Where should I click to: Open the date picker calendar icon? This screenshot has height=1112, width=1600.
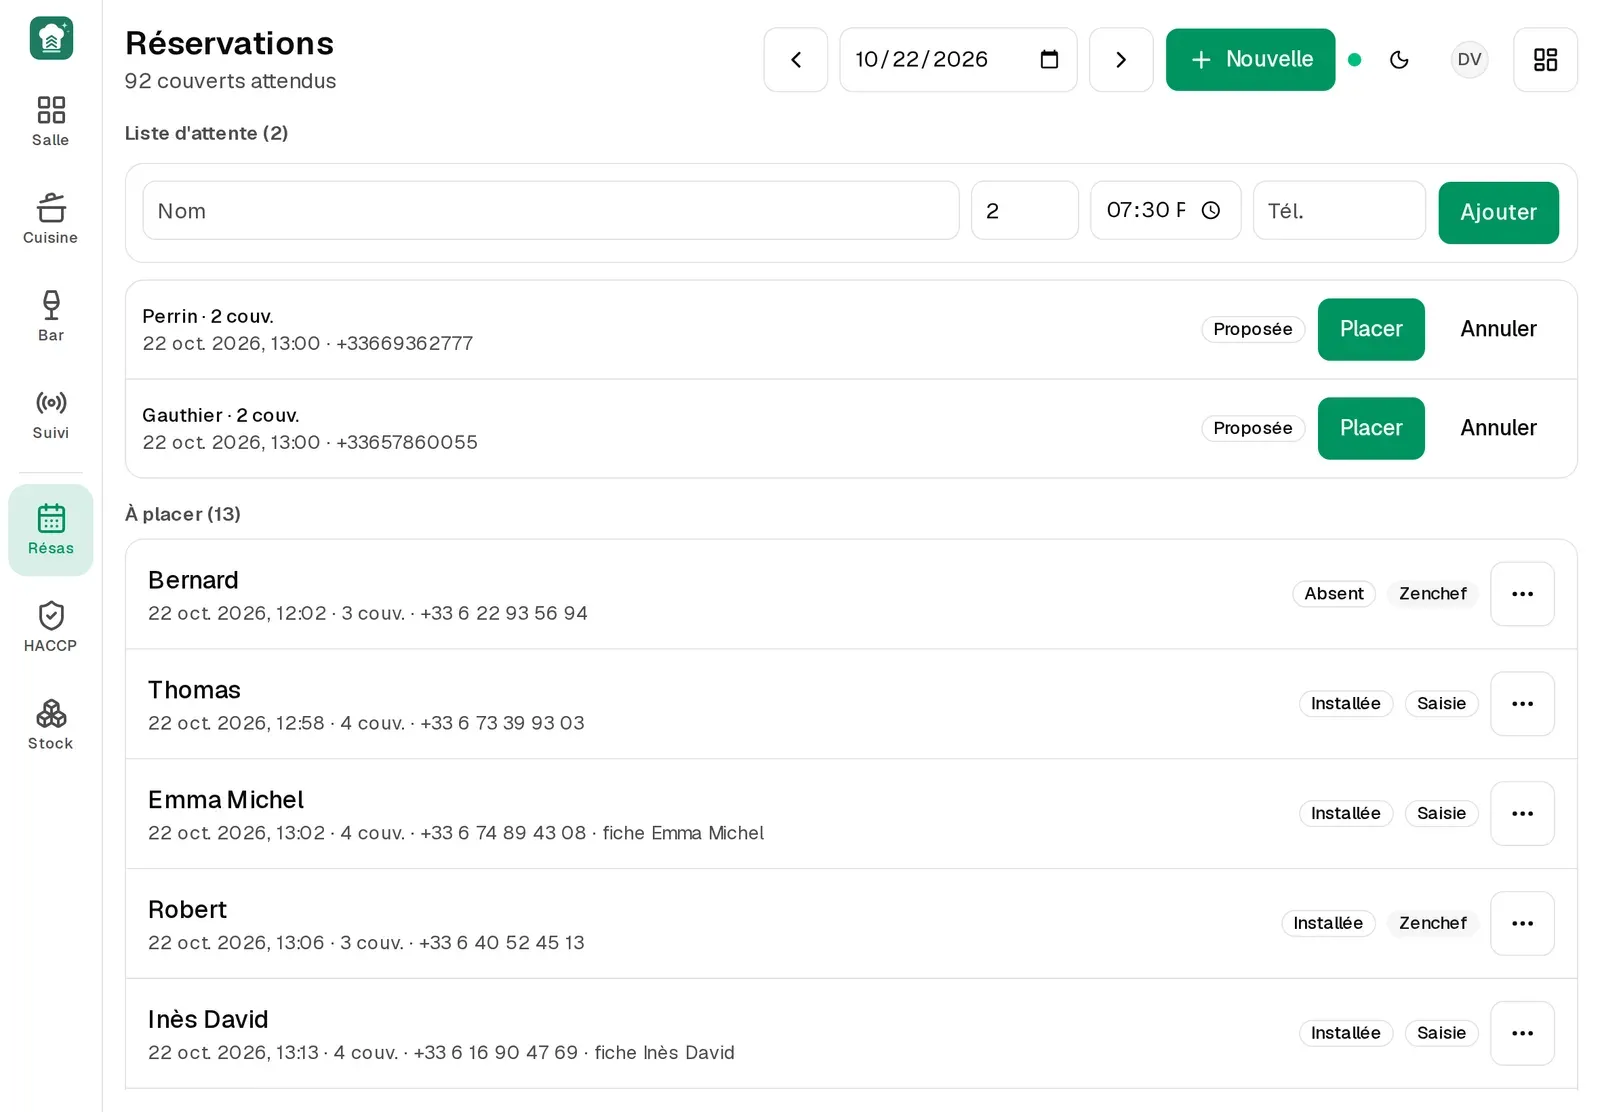1049,60
